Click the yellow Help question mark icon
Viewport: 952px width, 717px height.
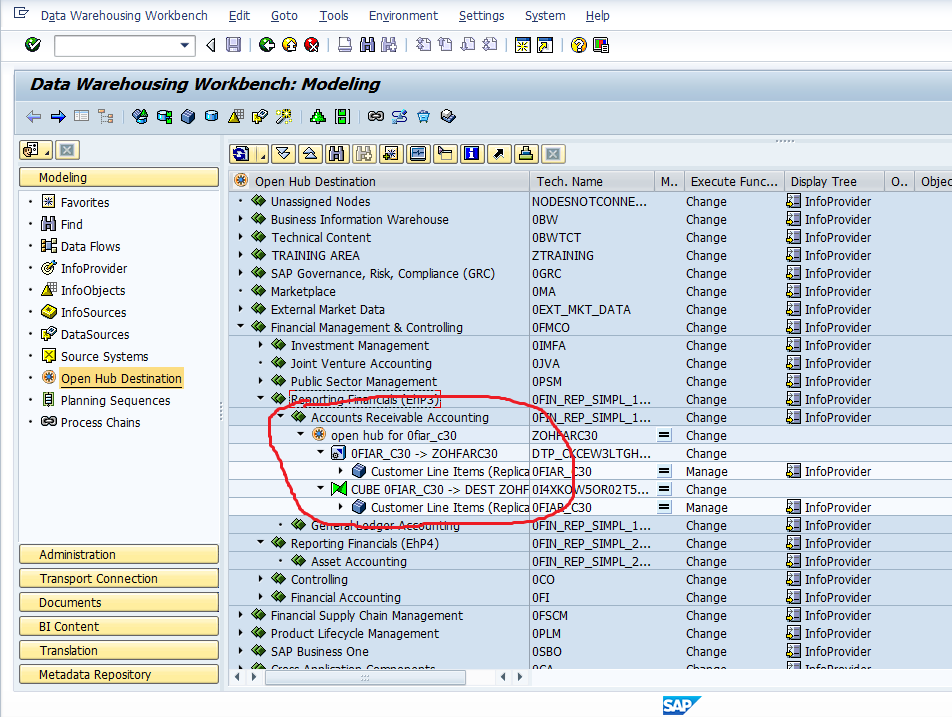click(579, 45)
